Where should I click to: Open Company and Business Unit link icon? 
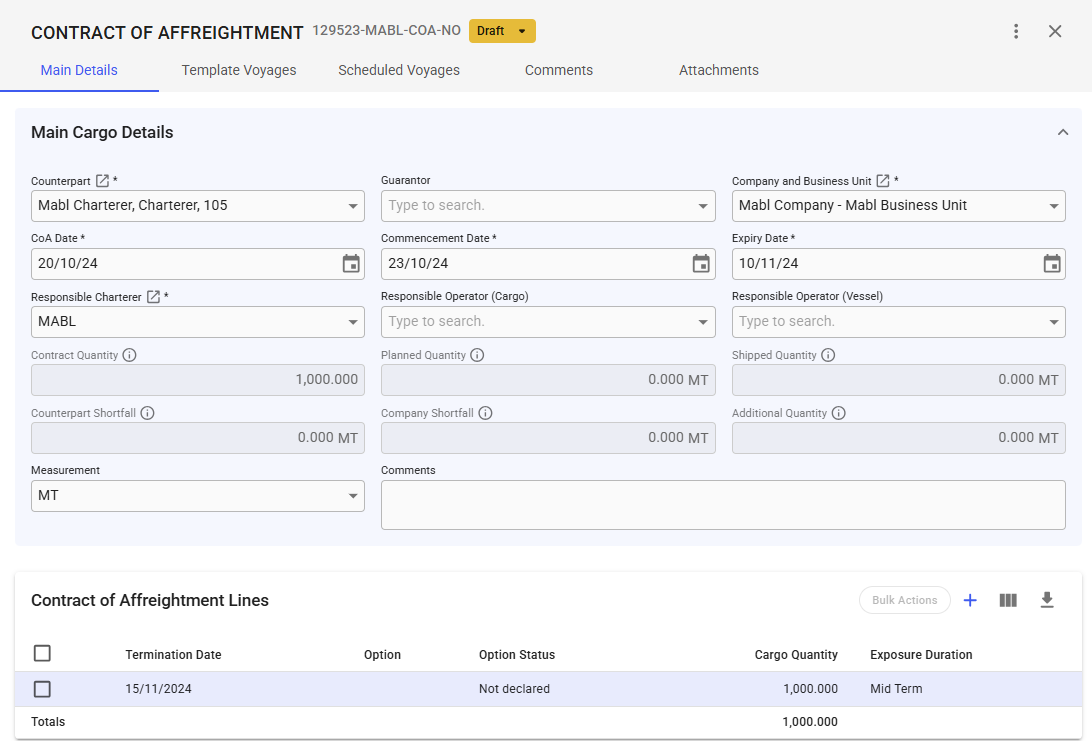(x=883, y=181)
